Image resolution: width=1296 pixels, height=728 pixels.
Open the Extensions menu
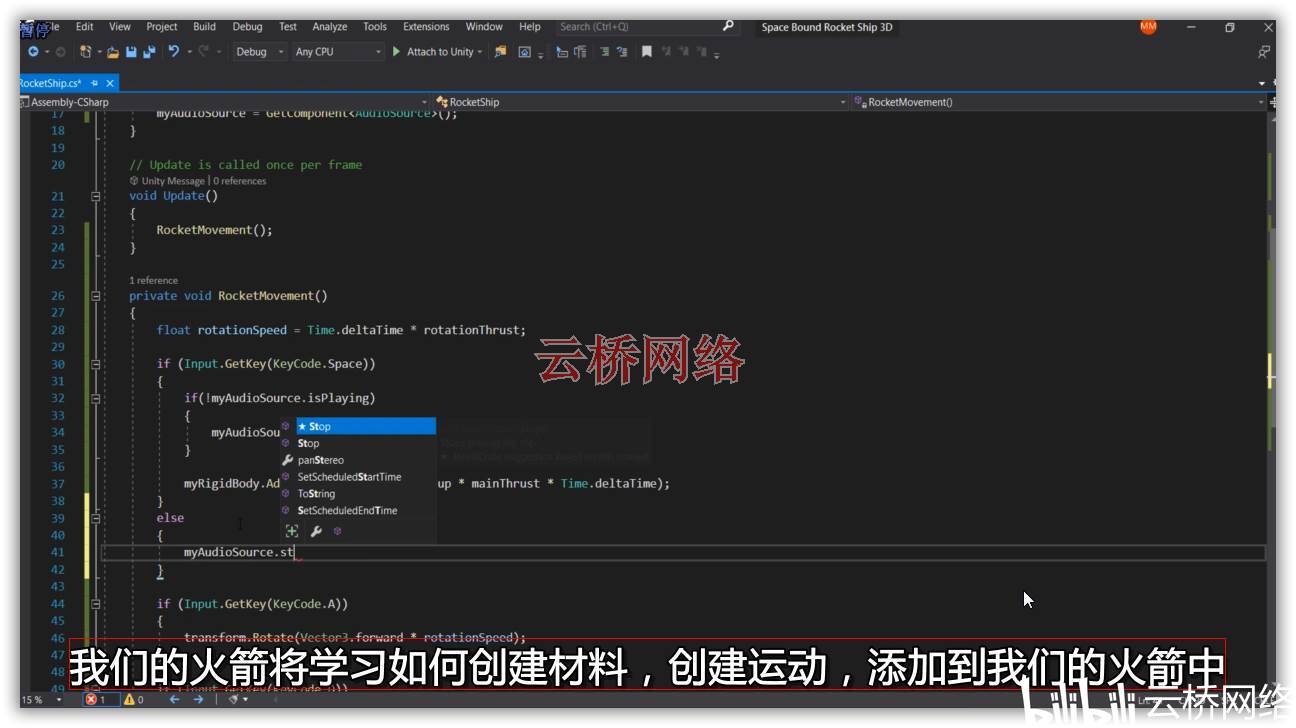tap(425, 27)
